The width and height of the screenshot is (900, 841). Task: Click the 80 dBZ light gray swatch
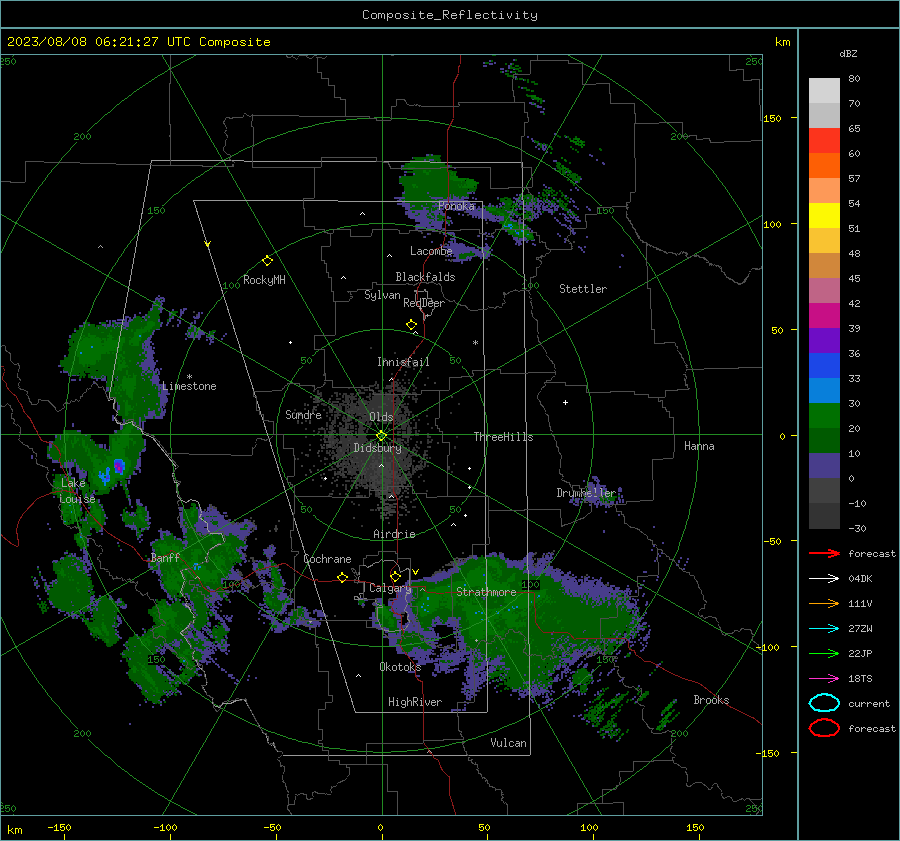pos(824,90)
